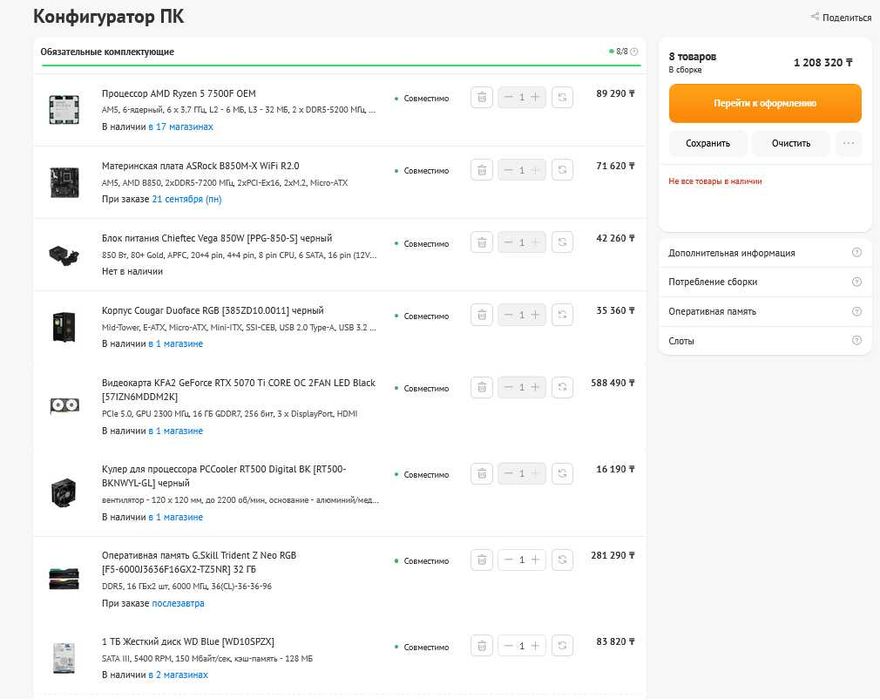
Task: Replace the Cougar Duoface RGB case
Action: [x=562, y=315]
